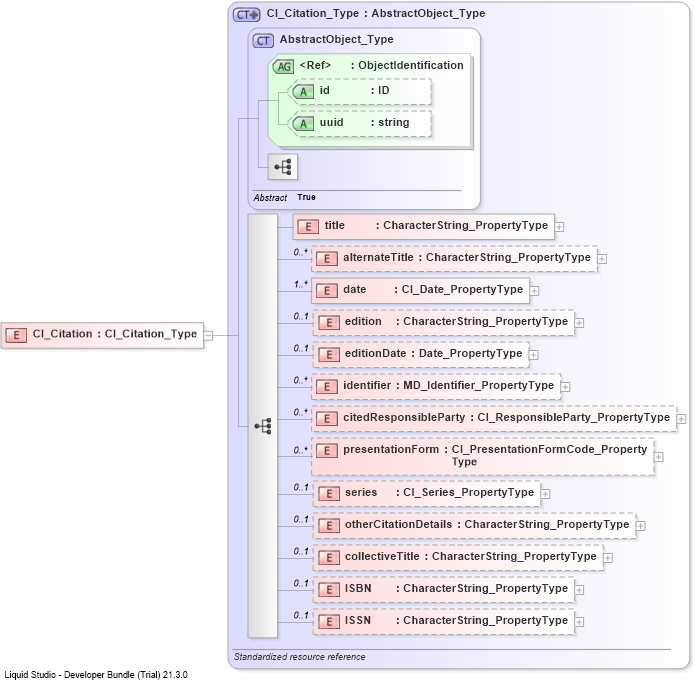Click the CT+ icon of CI_Citation_Type

click(247, 15)
